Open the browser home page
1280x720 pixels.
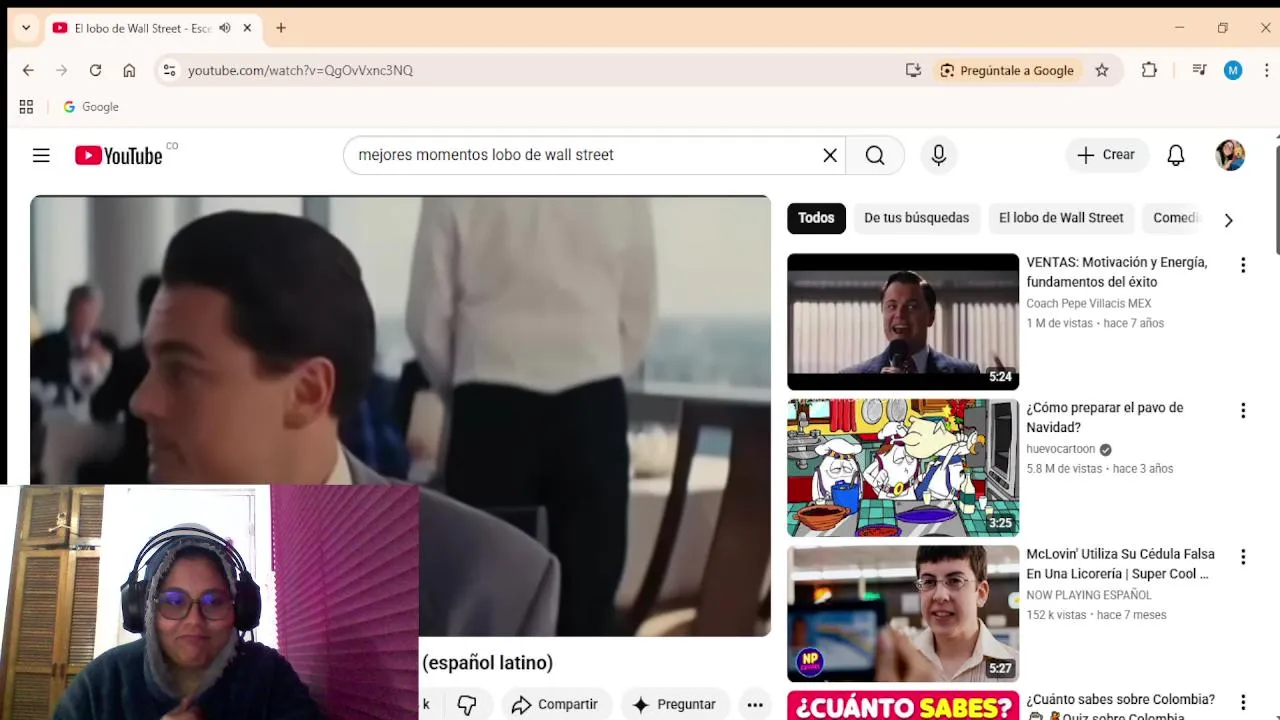coord(129,70)
